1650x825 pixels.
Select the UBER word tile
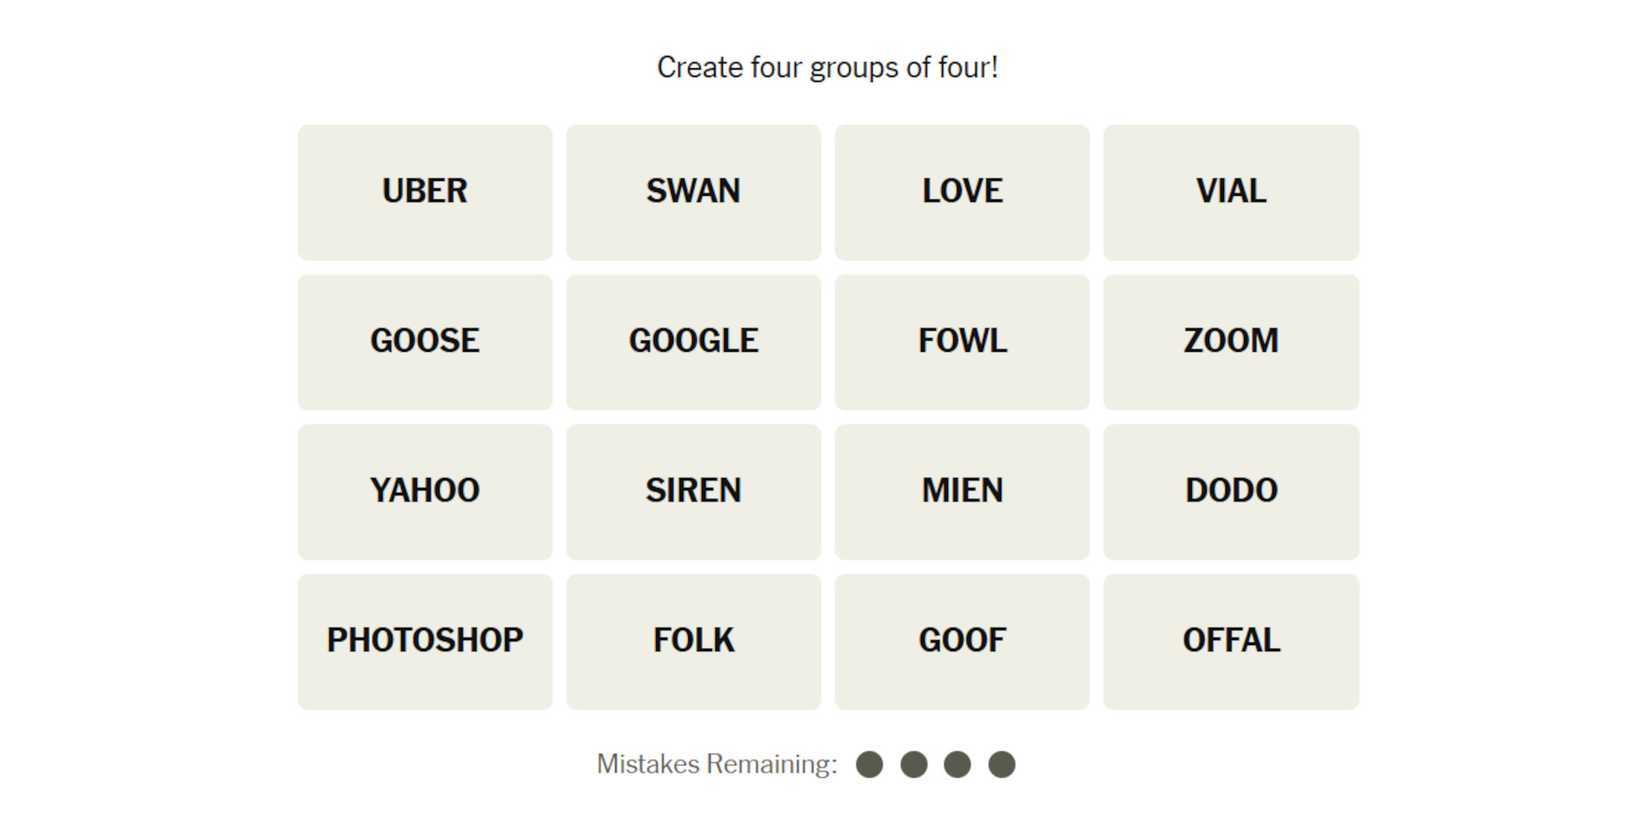[425, 192]
